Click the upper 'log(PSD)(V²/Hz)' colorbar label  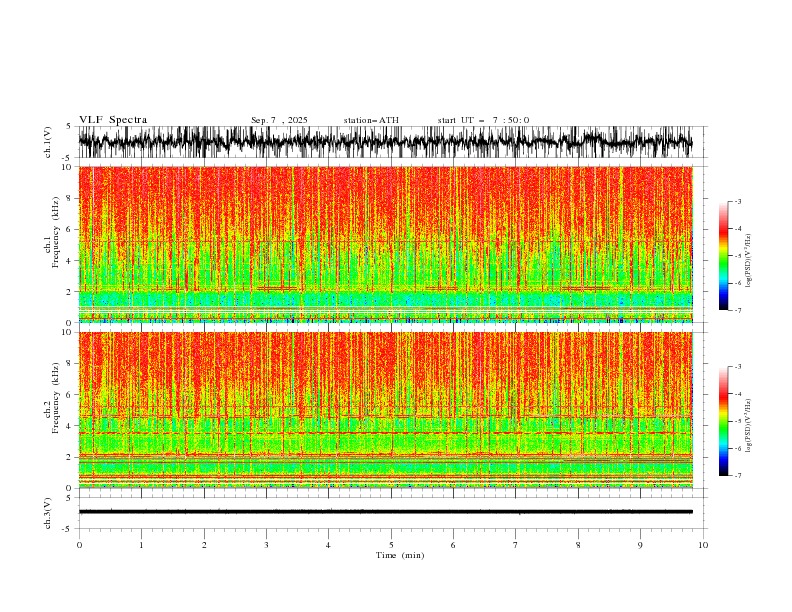pos(749,261)
